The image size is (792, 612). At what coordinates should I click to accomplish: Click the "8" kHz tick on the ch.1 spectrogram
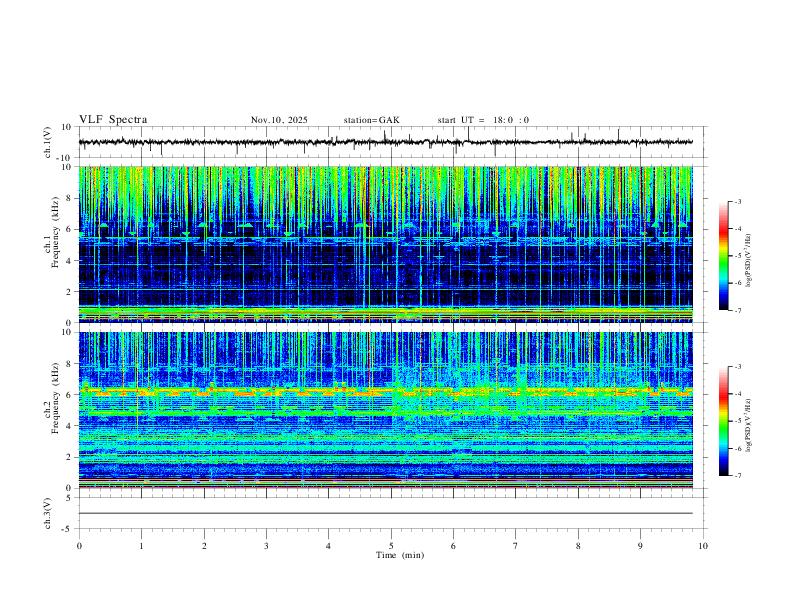[69, 198]
